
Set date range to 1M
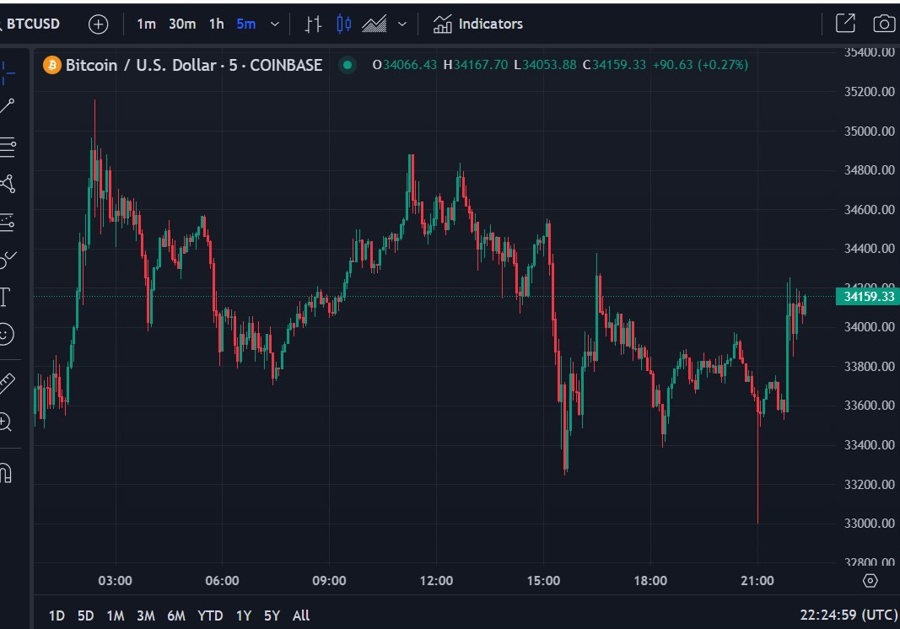point(115,616)
